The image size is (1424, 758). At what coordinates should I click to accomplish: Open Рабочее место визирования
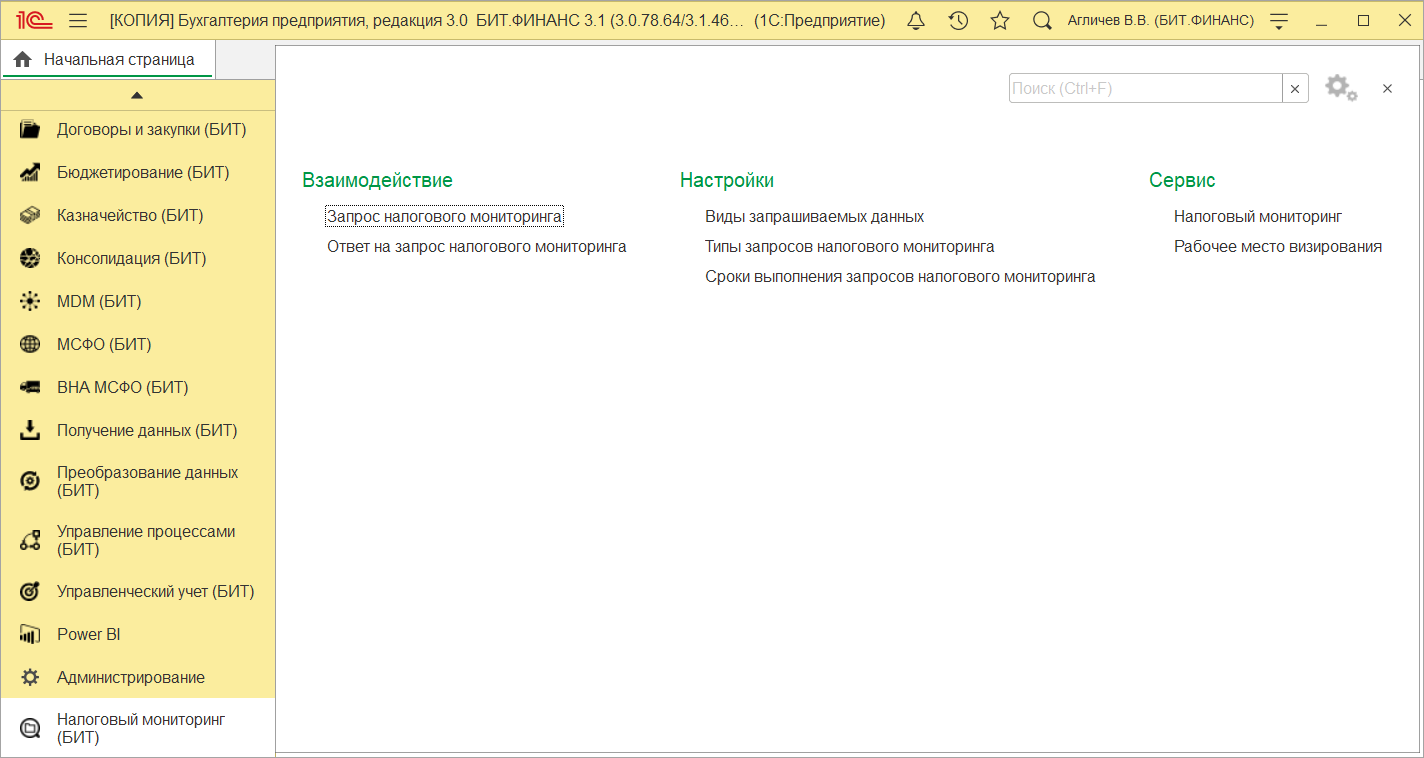pos(1278,246)
